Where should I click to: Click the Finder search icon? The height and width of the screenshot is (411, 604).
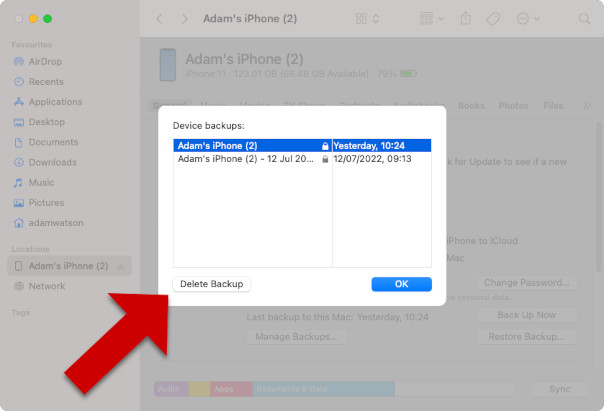tap(584, 18)
